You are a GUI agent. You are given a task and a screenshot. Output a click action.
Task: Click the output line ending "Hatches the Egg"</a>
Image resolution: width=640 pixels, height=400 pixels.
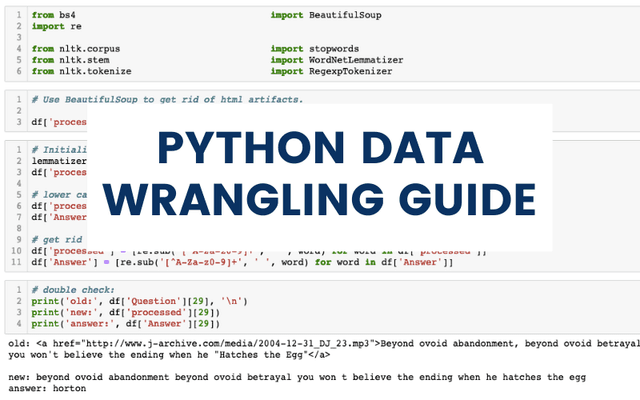[x=169, y=355]
